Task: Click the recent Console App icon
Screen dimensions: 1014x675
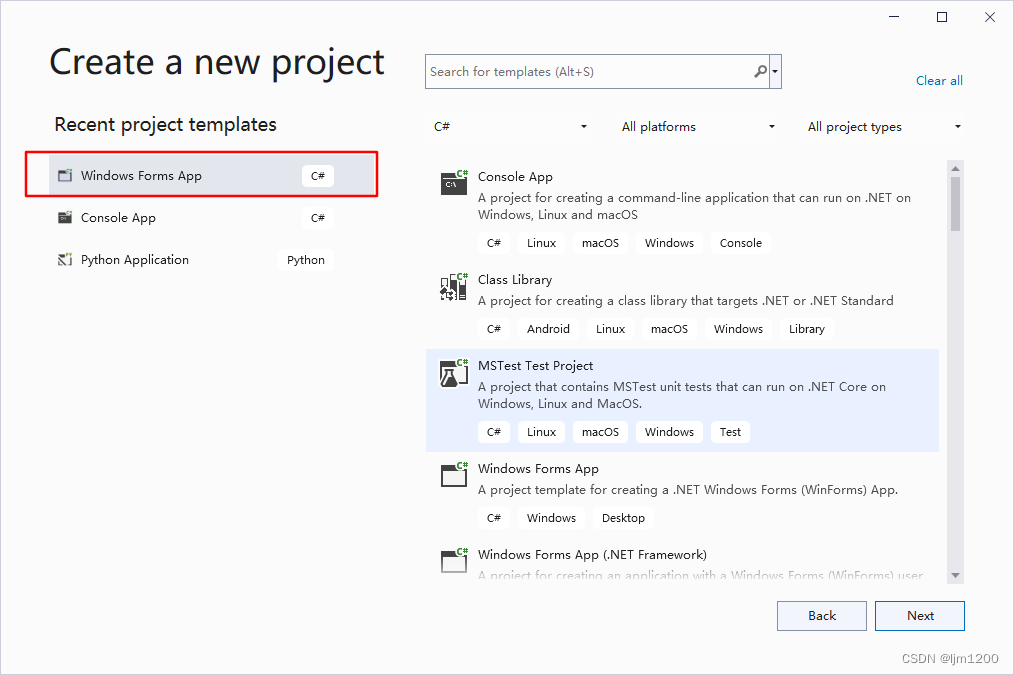Action: coord(65,217)
